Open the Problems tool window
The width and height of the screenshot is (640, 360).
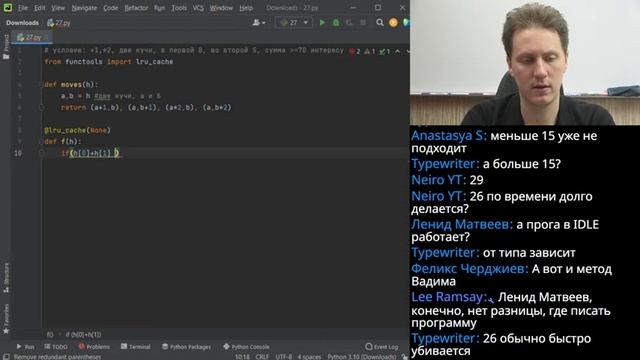[94, 347]
